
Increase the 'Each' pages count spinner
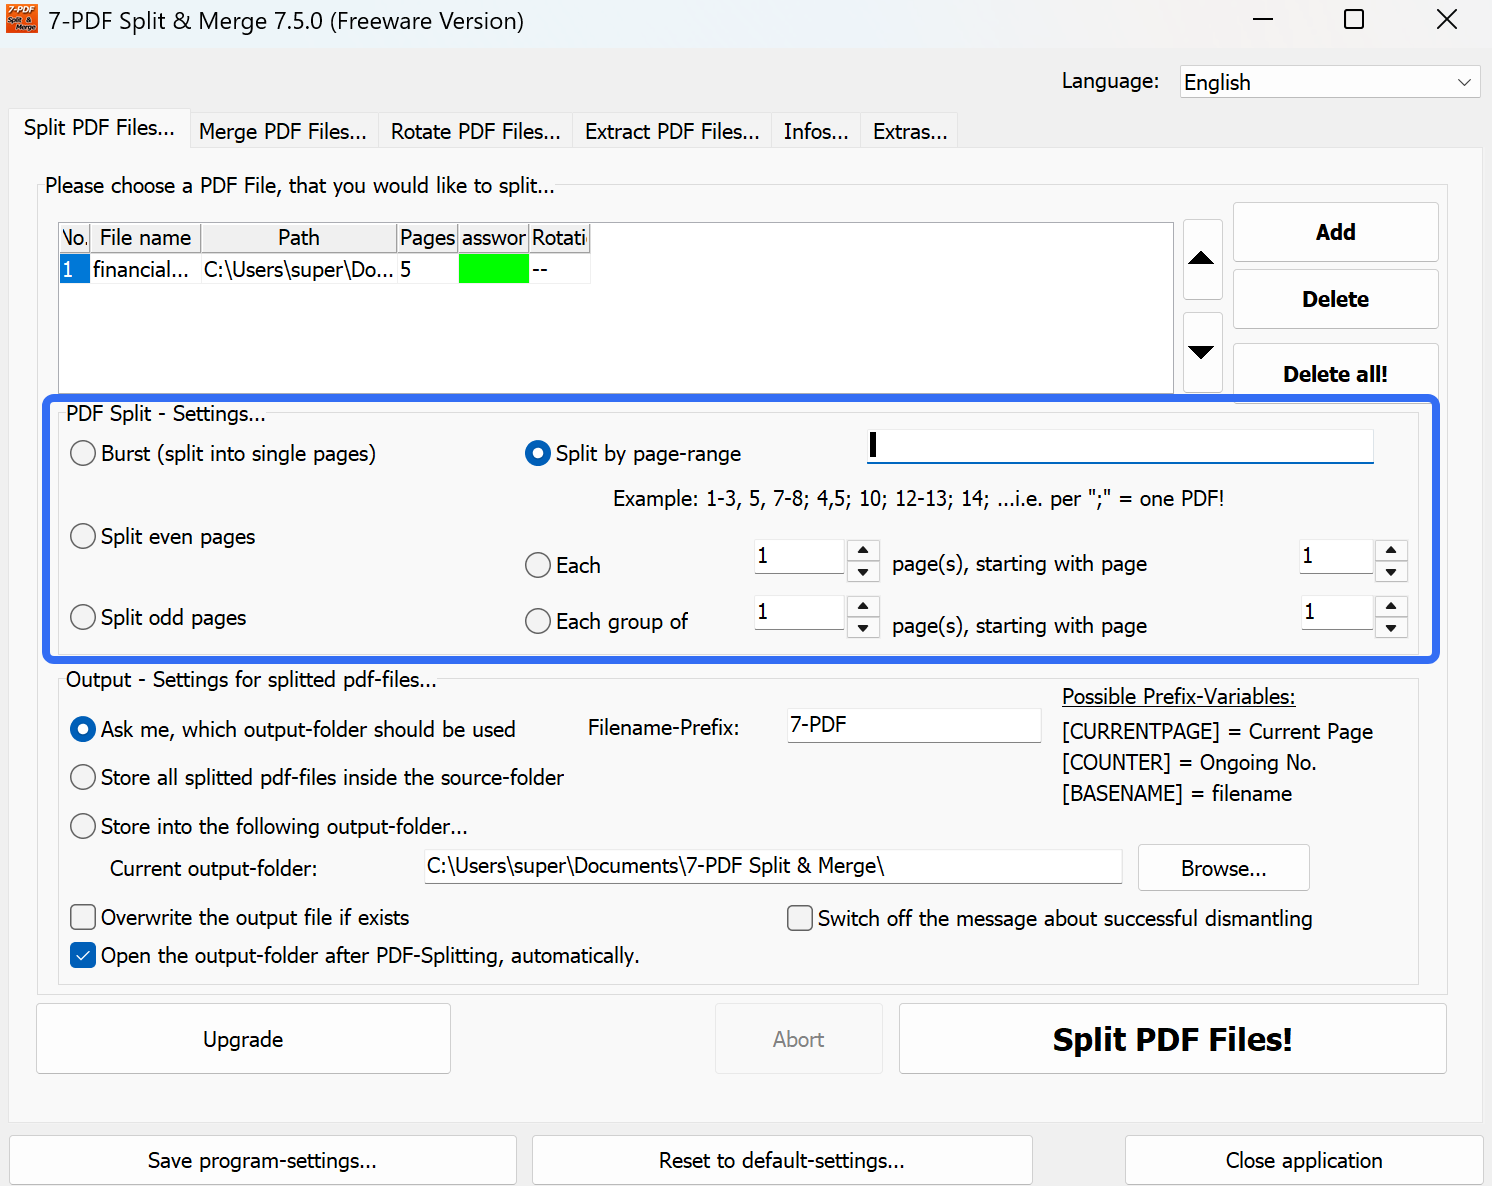(863, 550)
